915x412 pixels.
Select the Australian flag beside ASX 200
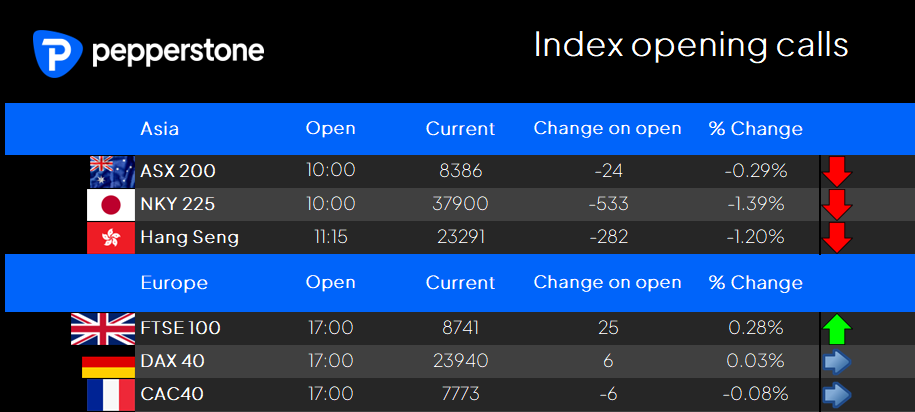112,172
